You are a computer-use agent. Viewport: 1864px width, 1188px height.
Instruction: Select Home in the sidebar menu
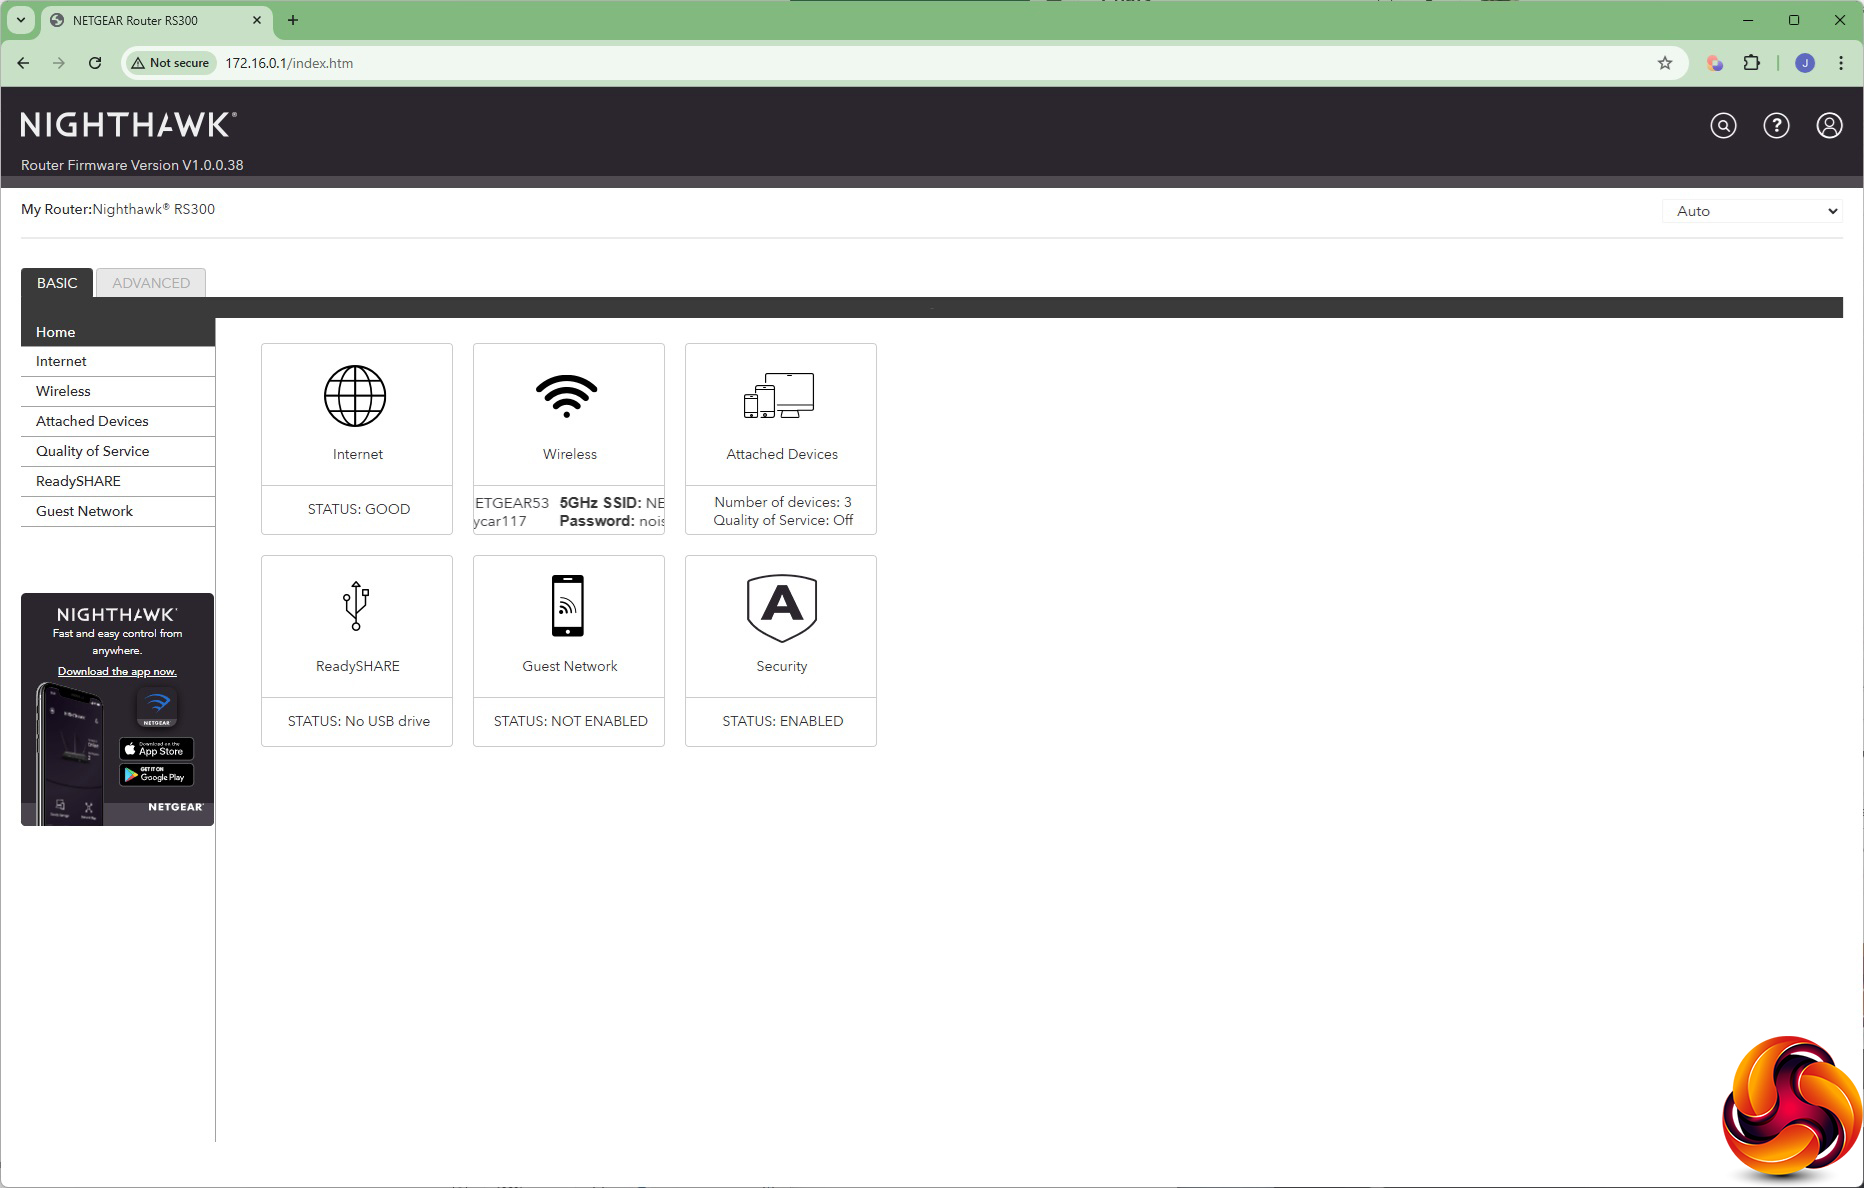click(118, 332)
